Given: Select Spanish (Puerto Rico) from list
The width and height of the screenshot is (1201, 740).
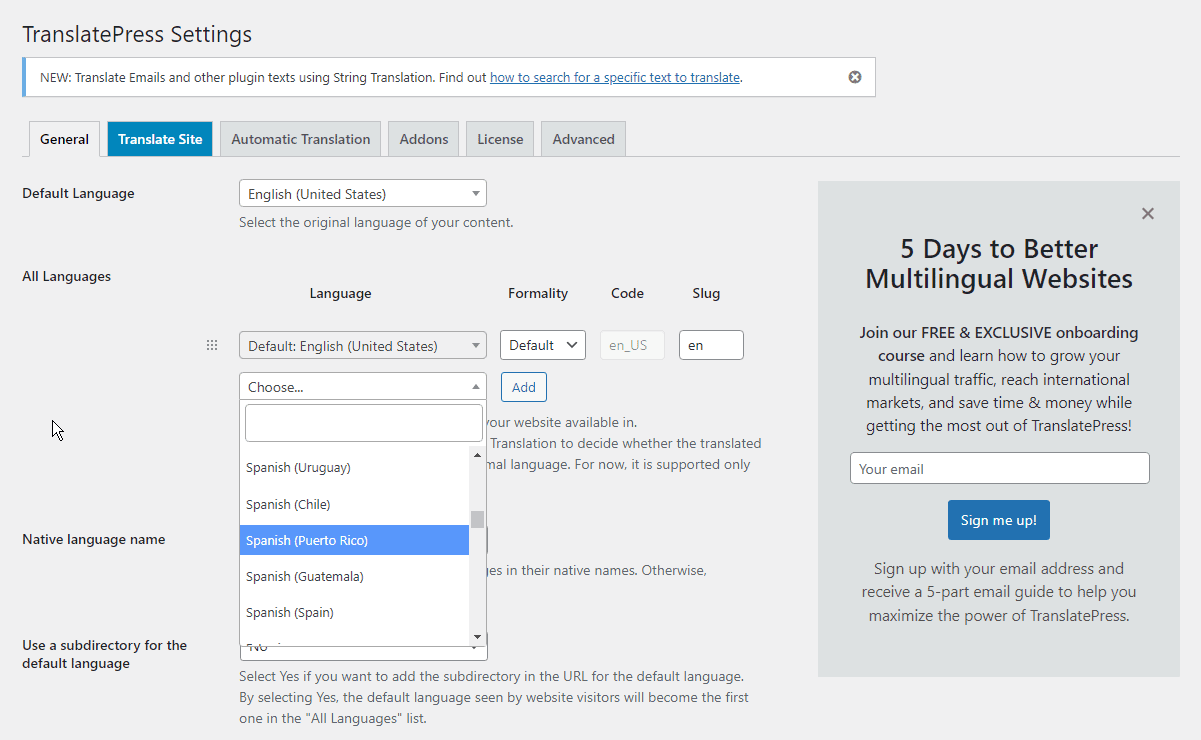Looking at the screenshot, I should coord(354,540).
